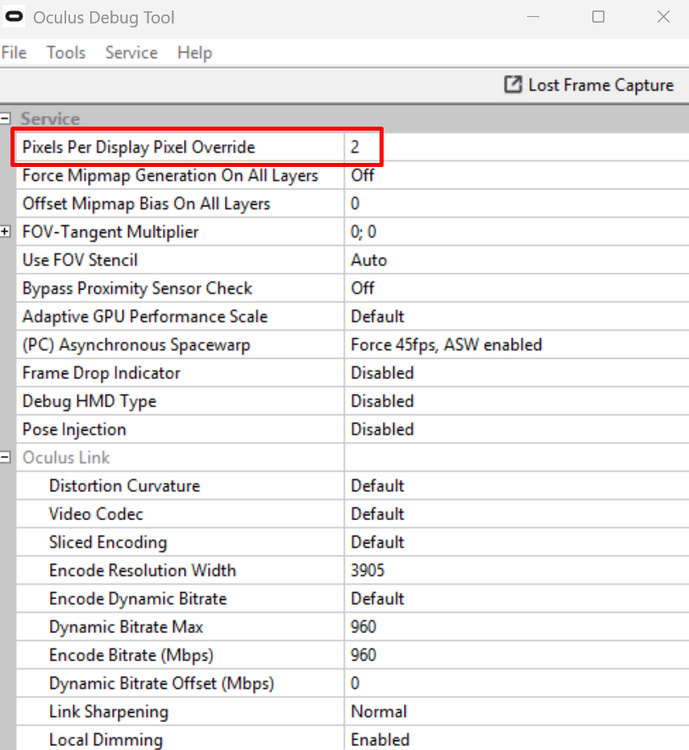Select the Debug HMD Type label
This screenshot has width=689, height=750.
pos(89,401)
